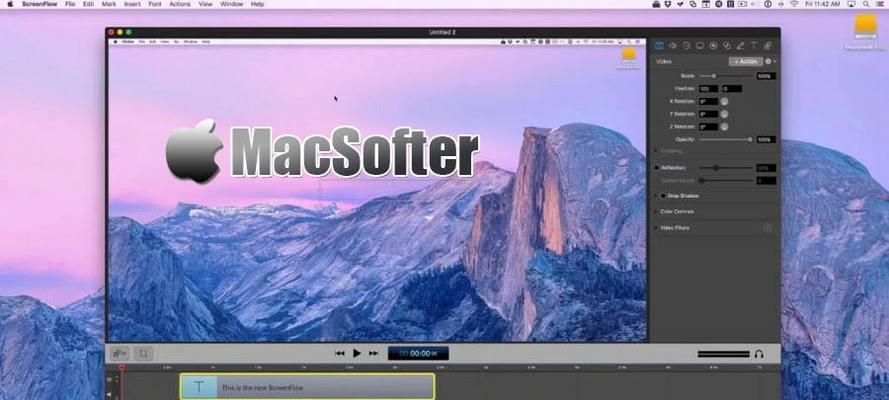Click the X Rotation dial
The image size is (889, 400).
pos(724,101)
